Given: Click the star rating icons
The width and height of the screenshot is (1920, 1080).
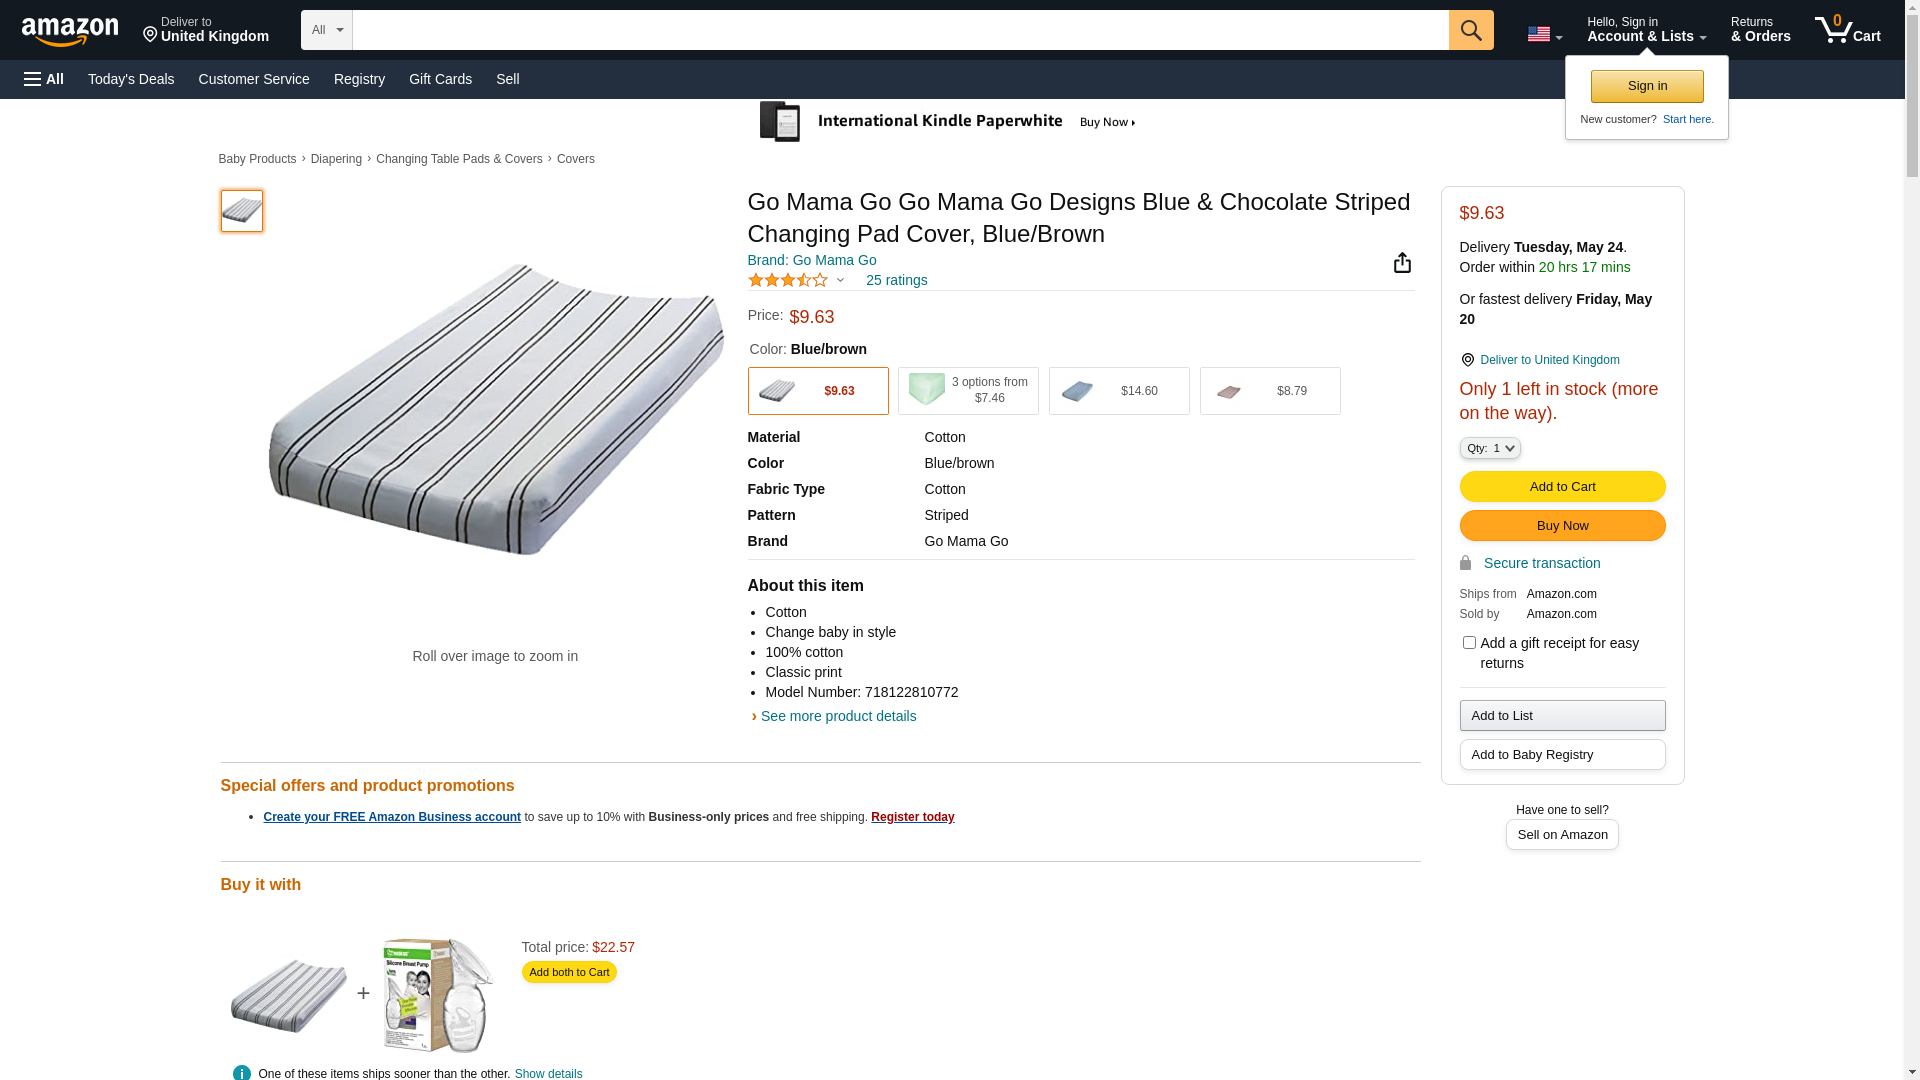Looking at the screenshot, I should pos(788,281).
